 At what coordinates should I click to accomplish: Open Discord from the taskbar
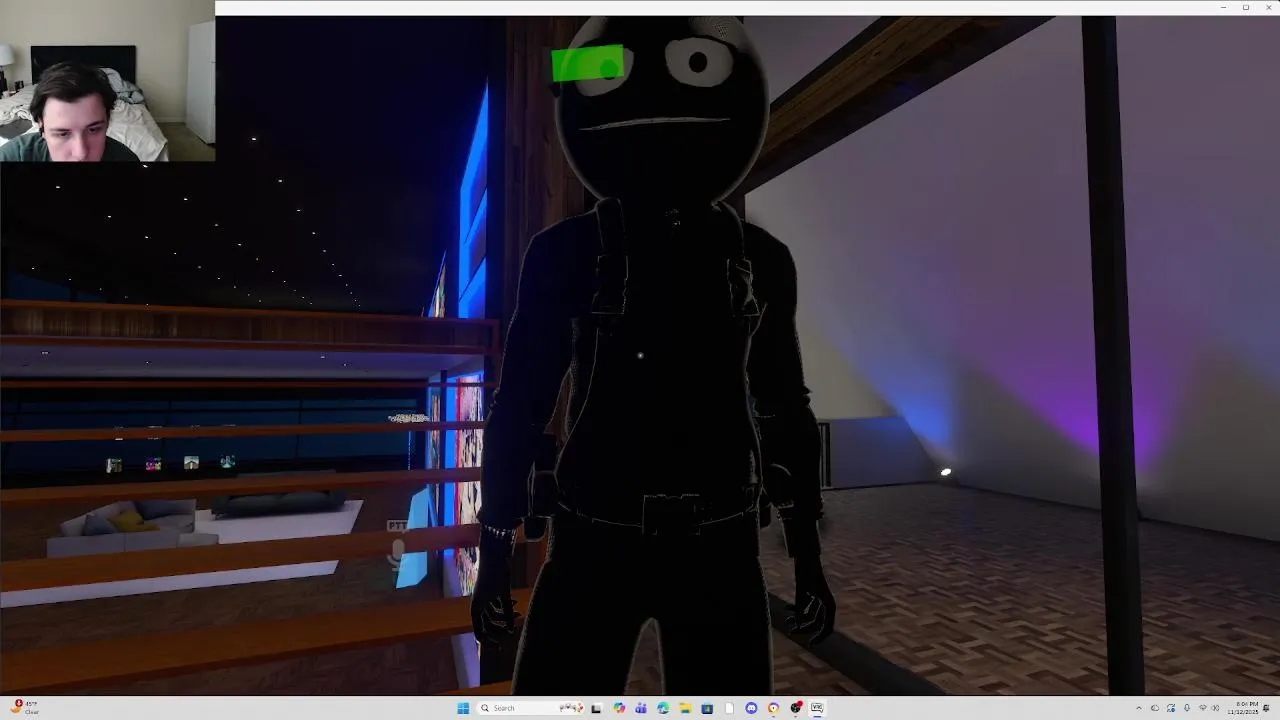click(751, 708)
